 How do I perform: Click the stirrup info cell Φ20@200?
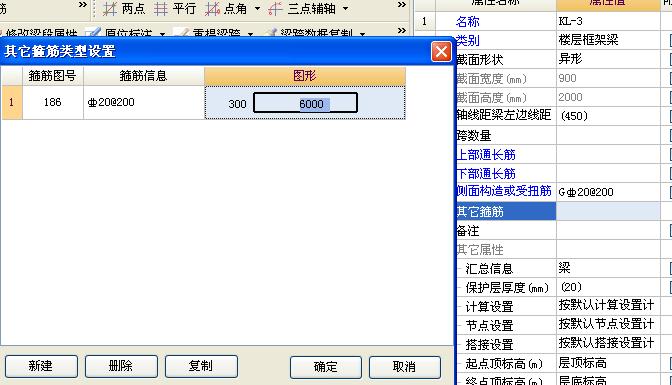tap(144, 102)
